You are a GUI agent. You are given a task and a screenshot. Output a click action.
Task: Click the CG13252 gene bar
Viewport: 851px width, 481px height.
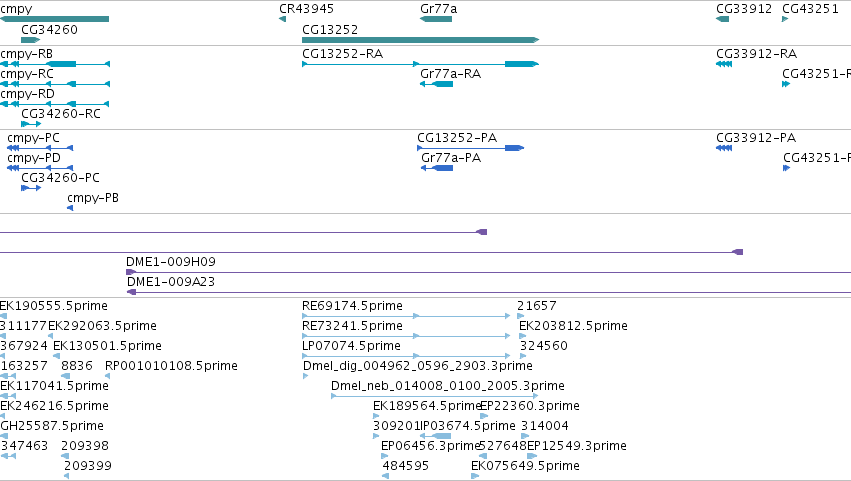420,40
